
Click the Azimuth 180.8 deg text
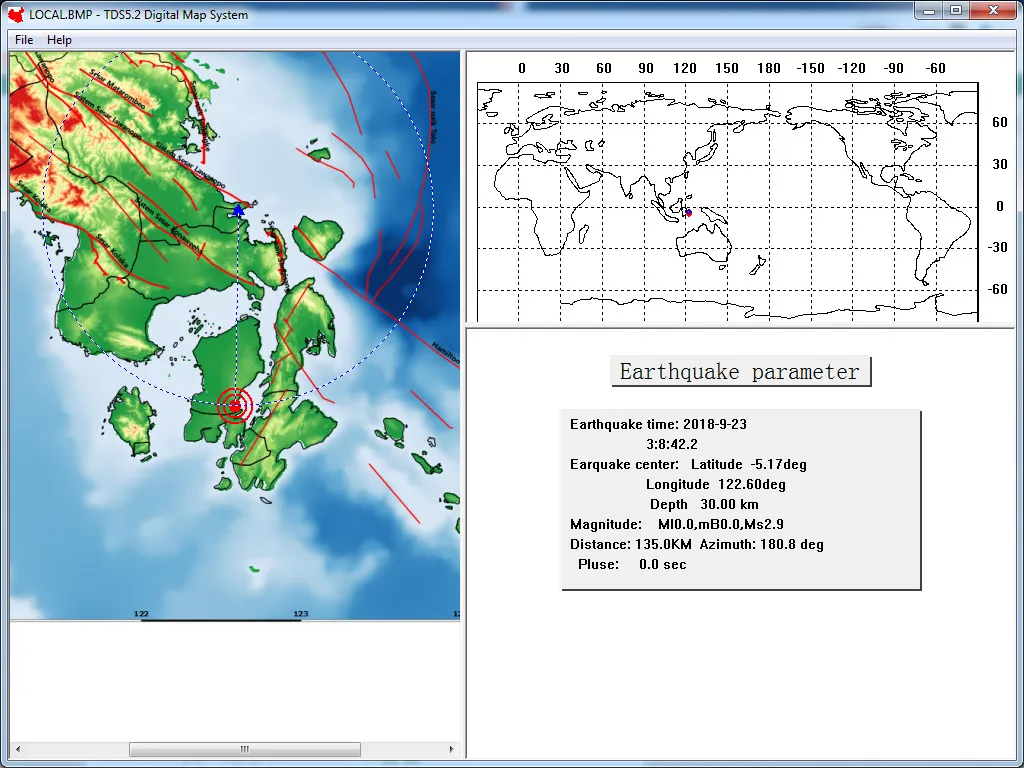click(x=761, y=544)
